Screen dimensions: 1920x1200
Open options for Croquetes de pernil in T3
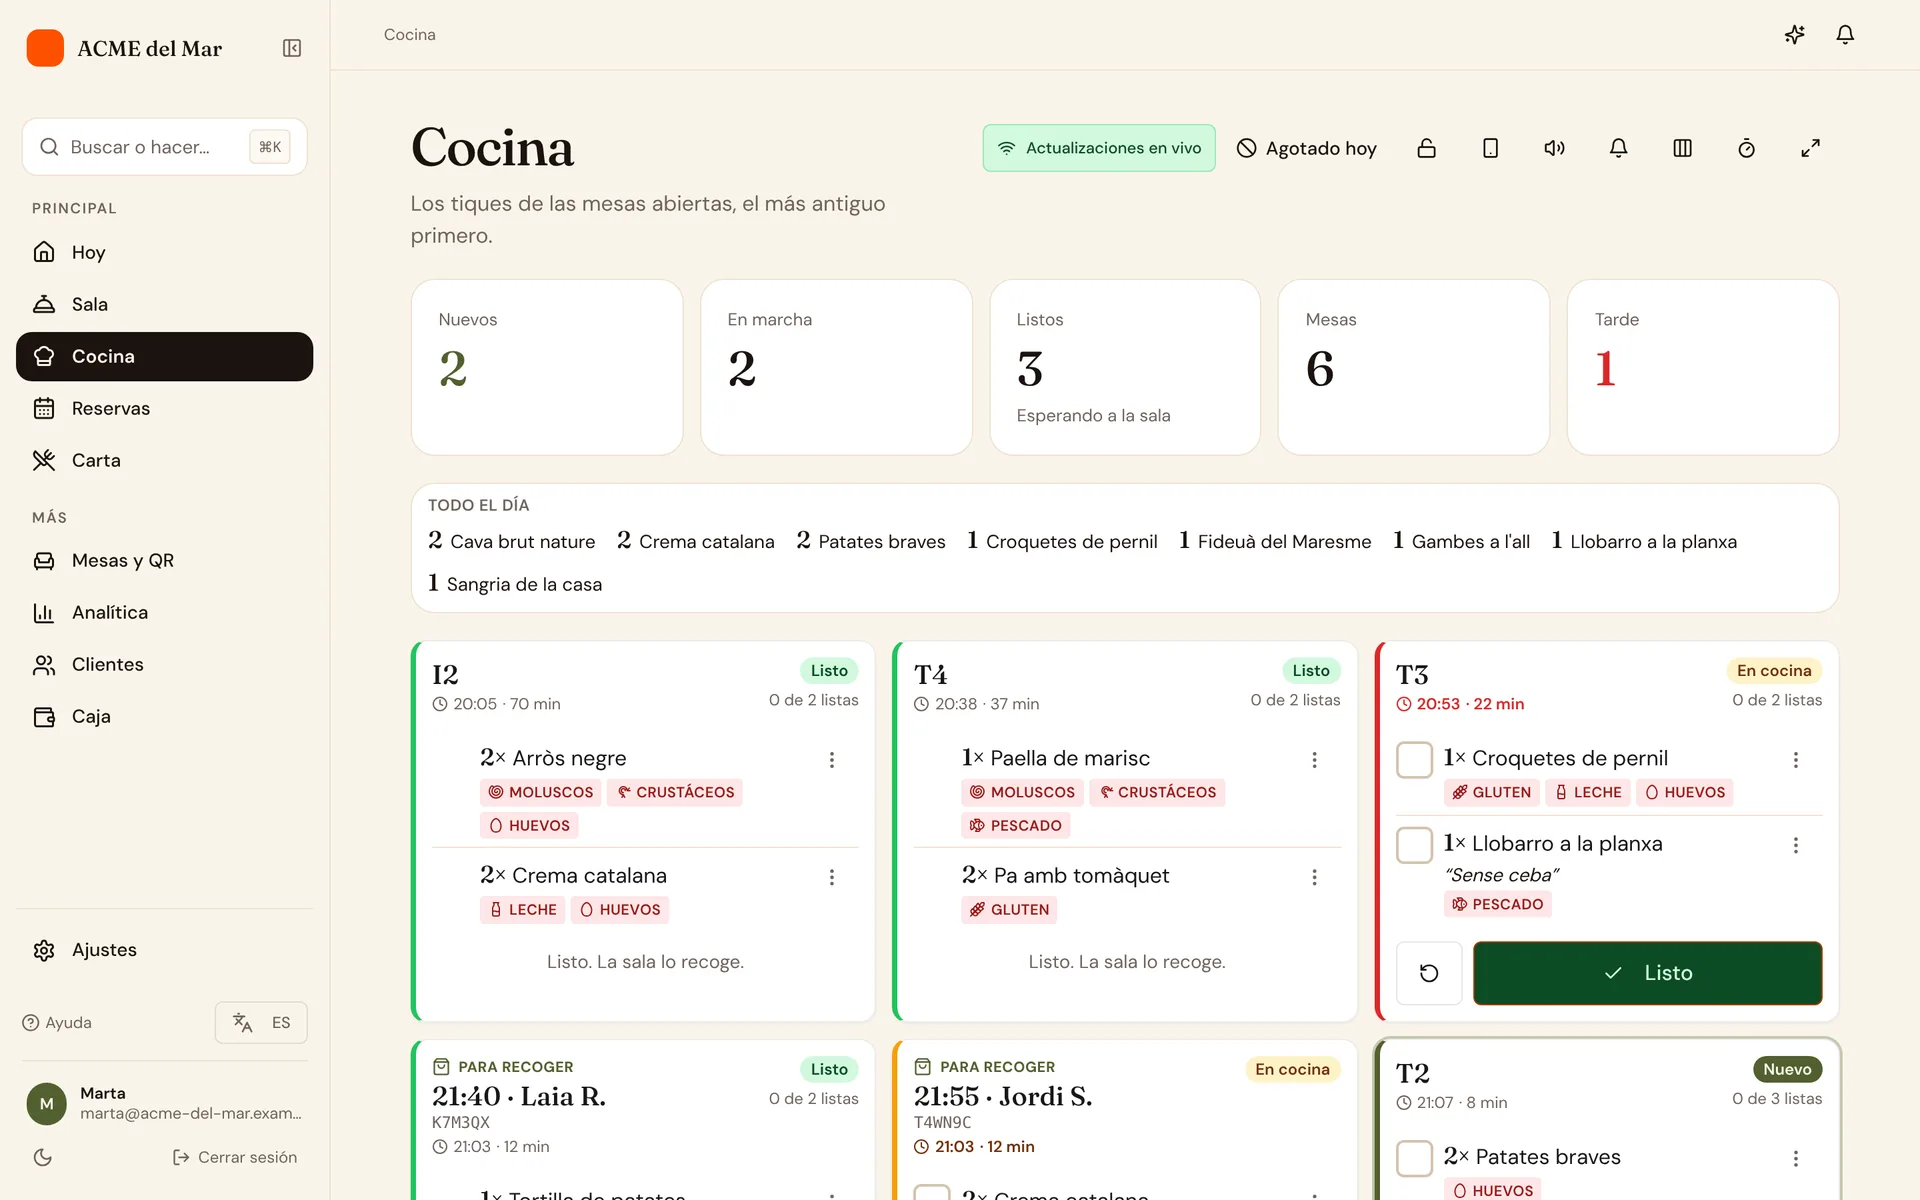1796,760
